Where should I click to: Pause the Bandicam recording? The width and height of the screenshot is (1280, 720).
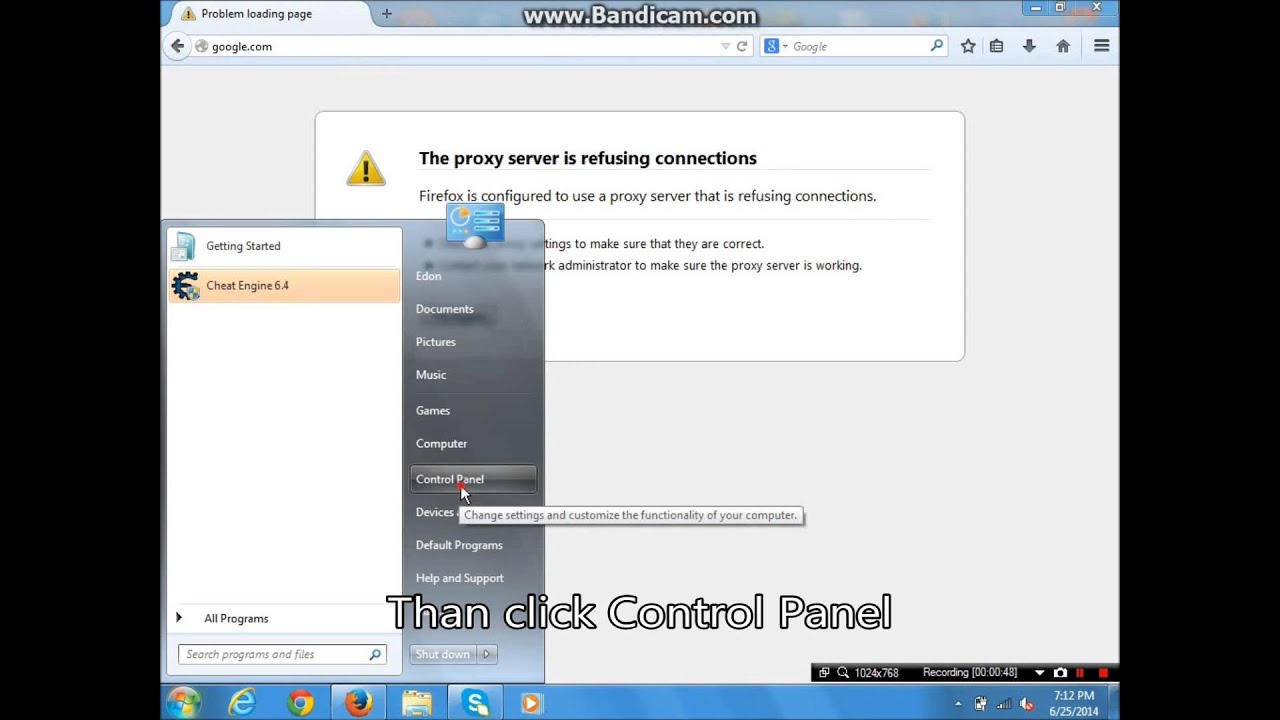[x=1080, y=673]
